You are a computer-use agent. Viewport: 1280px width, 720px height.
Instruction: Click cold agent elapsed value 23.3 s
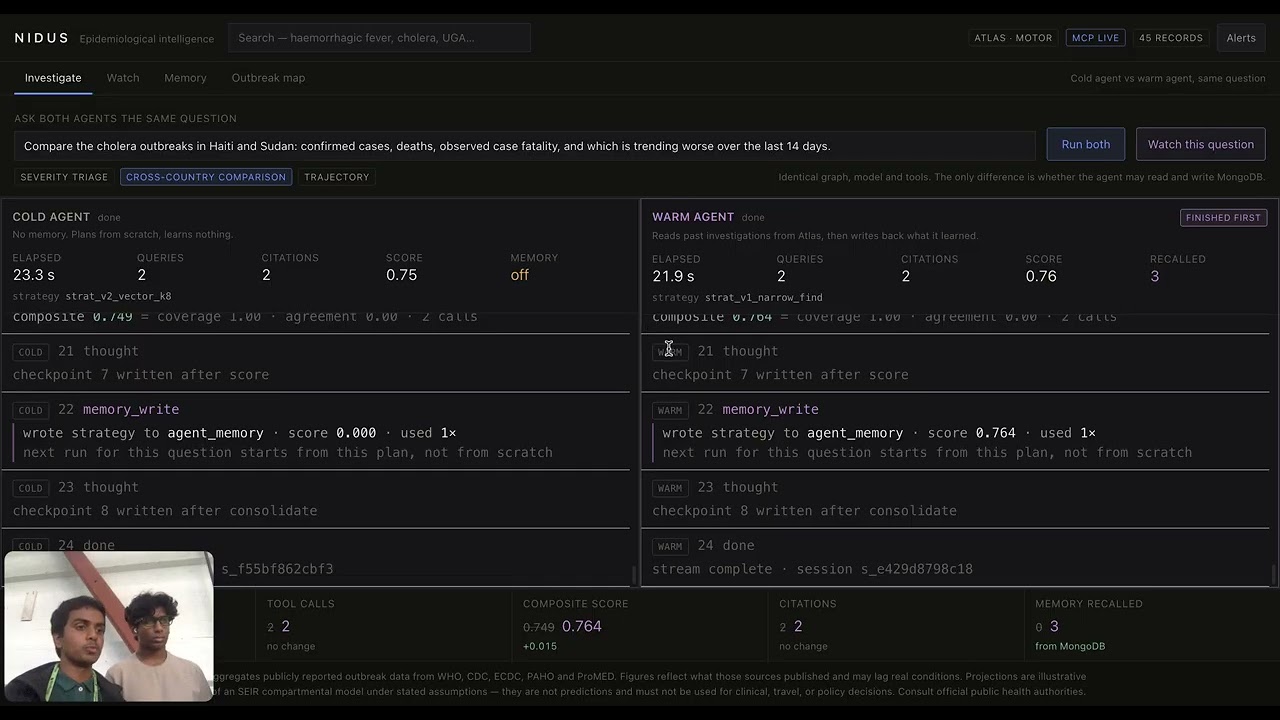pos(34,275)
